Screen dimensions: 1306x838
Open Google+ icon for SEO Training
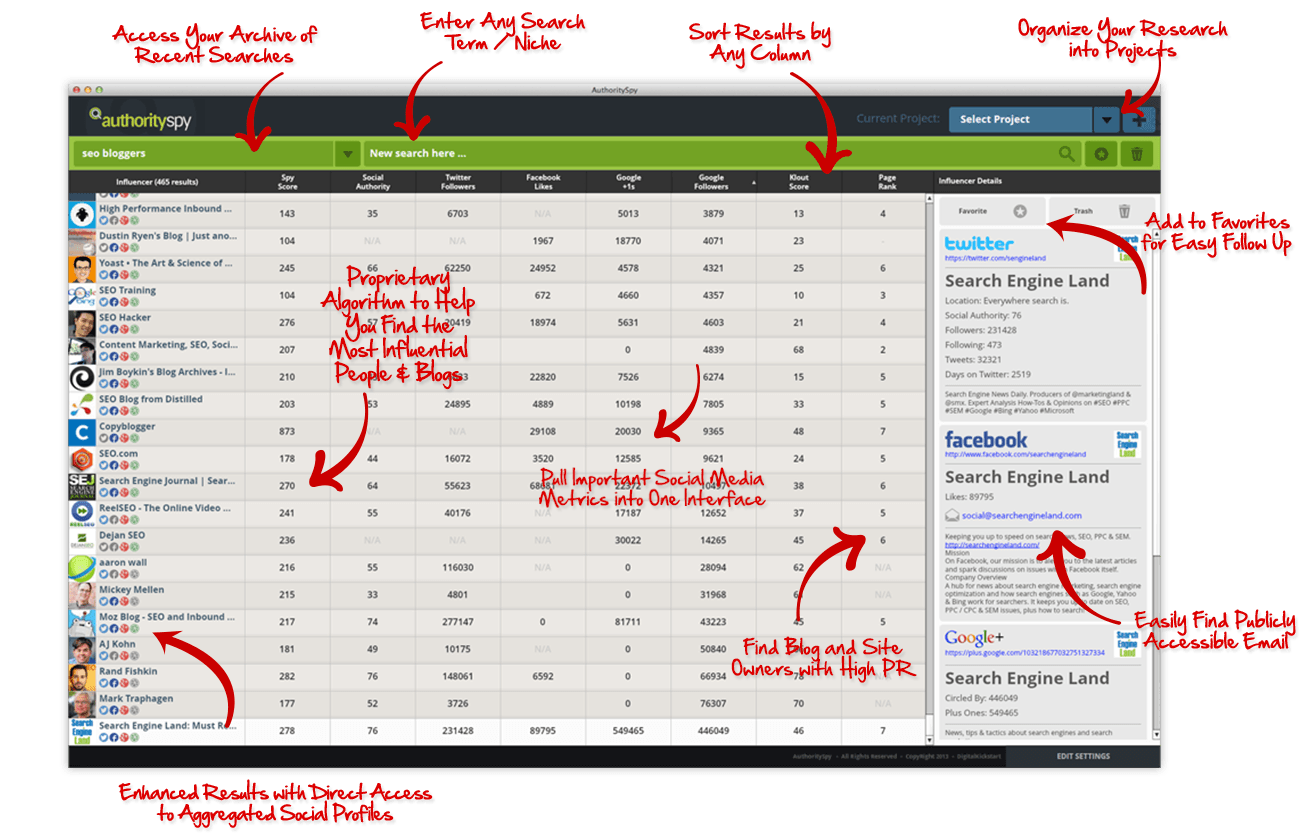point(124,301)
